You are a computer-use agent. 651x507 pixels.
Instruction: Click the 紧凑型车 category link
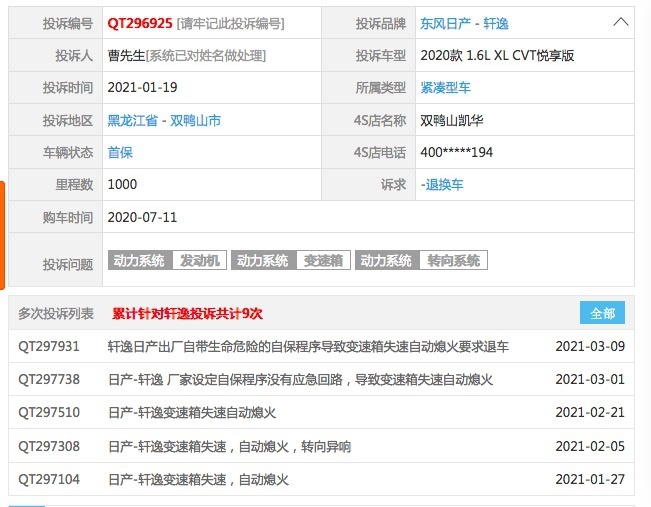[445, 88]
